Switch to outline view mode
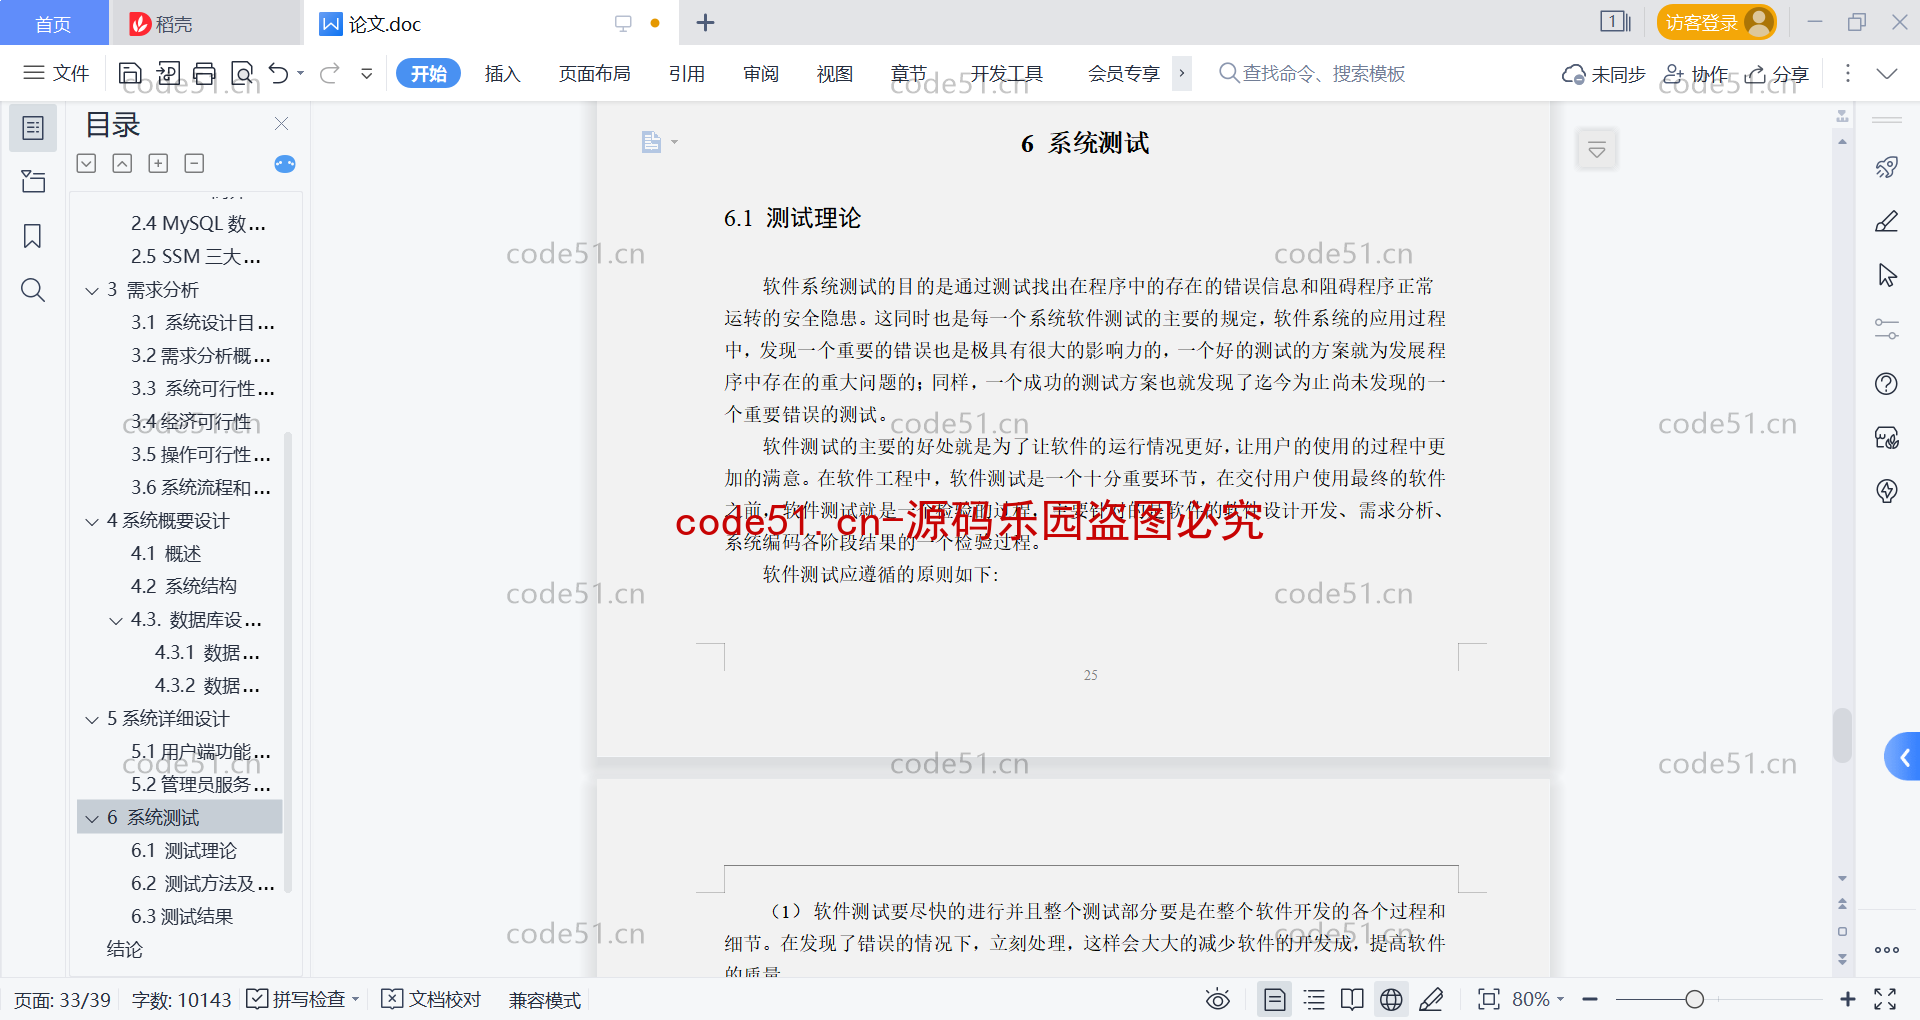Image resolution: width=1920 pixels, height=1020 pixels. (1314, 999)
